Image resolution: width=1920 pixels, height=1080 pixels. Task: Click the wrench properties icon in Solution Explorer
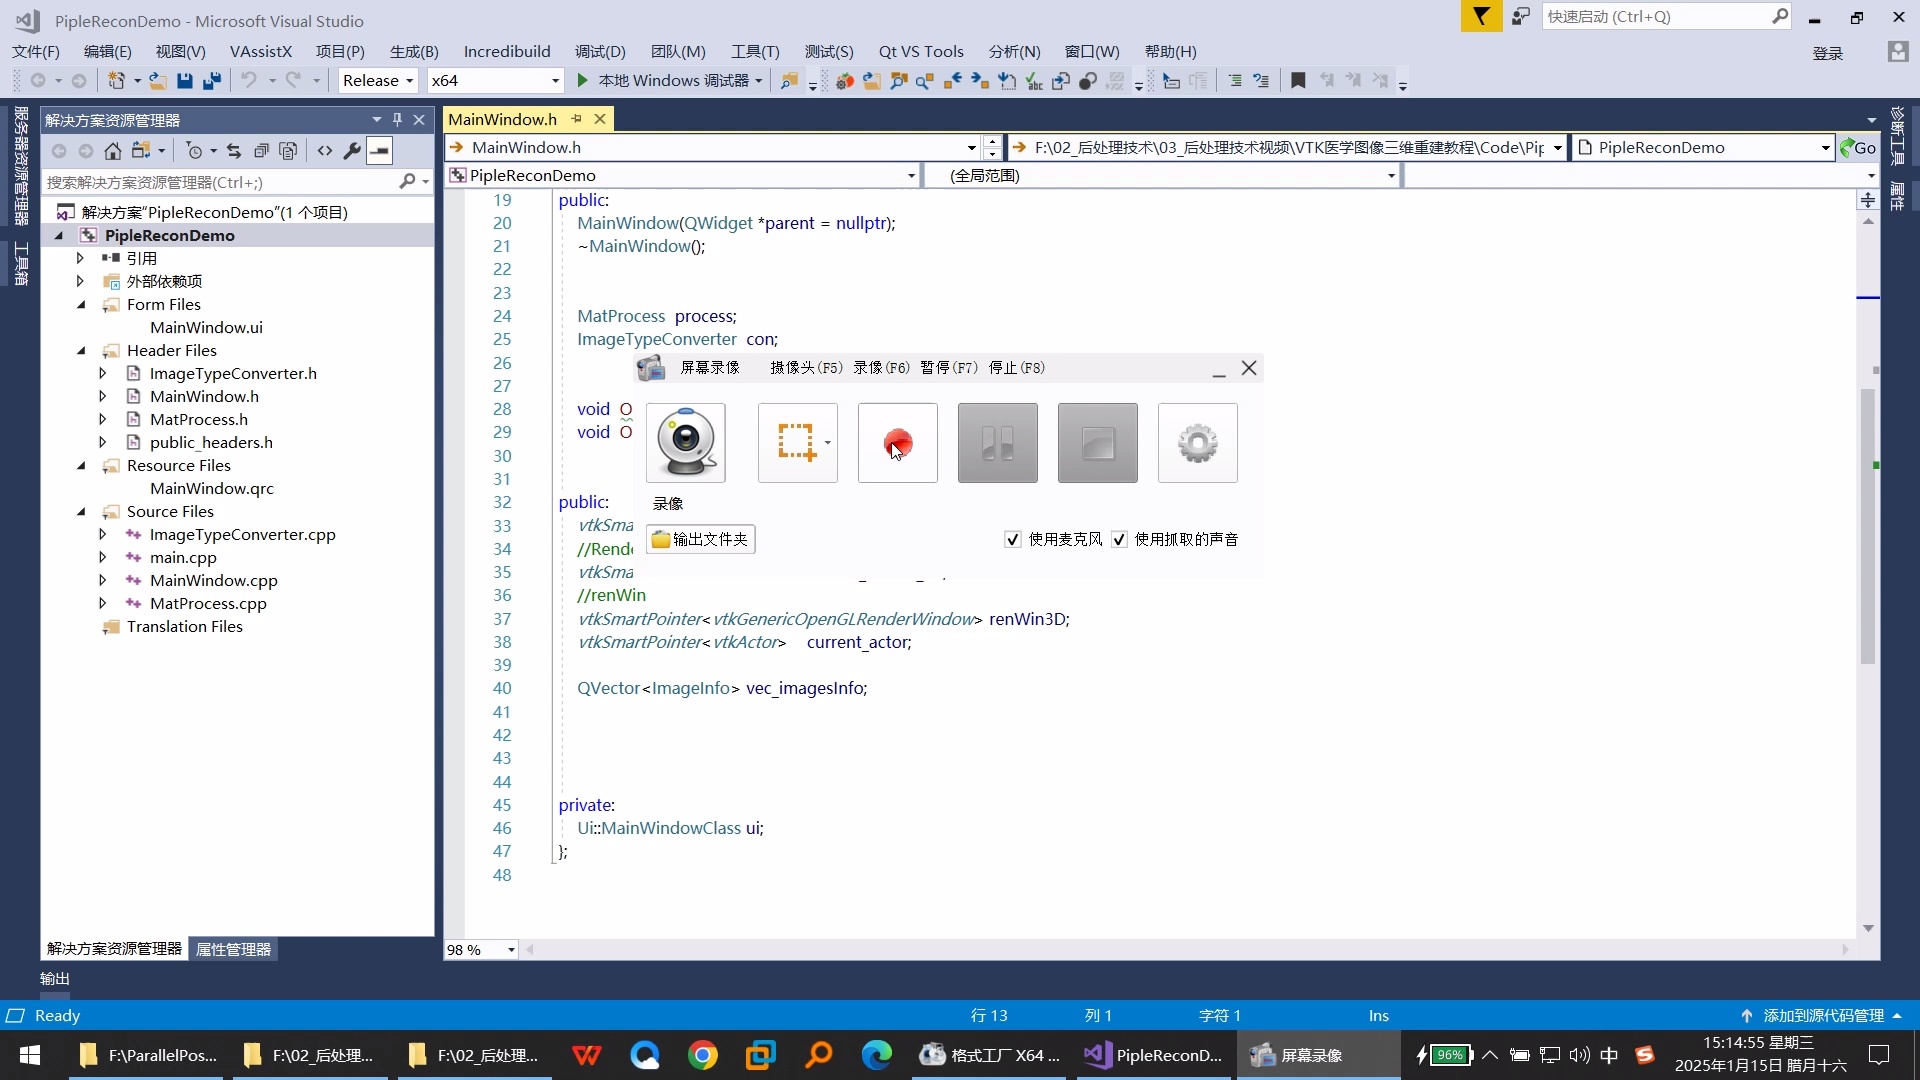click(352, 151)
